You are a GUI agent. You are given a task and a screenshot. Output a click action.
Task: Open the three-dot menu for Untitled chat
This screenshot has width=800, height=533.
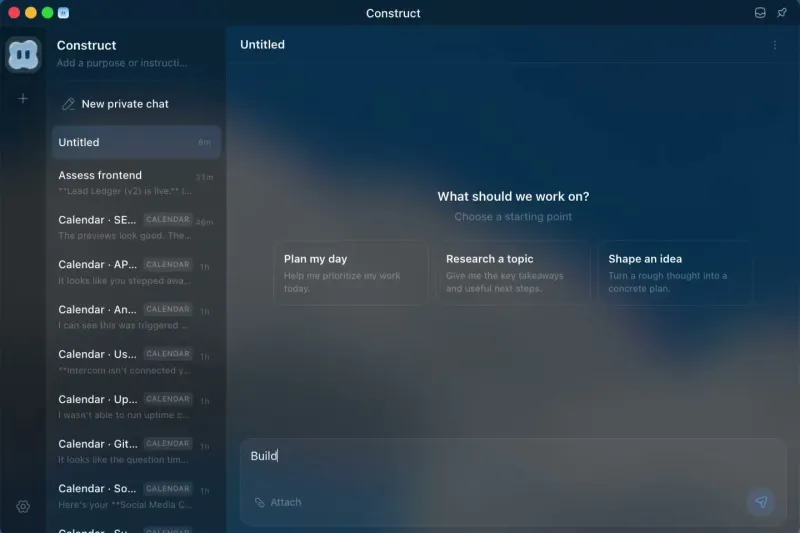click(774, 45)
